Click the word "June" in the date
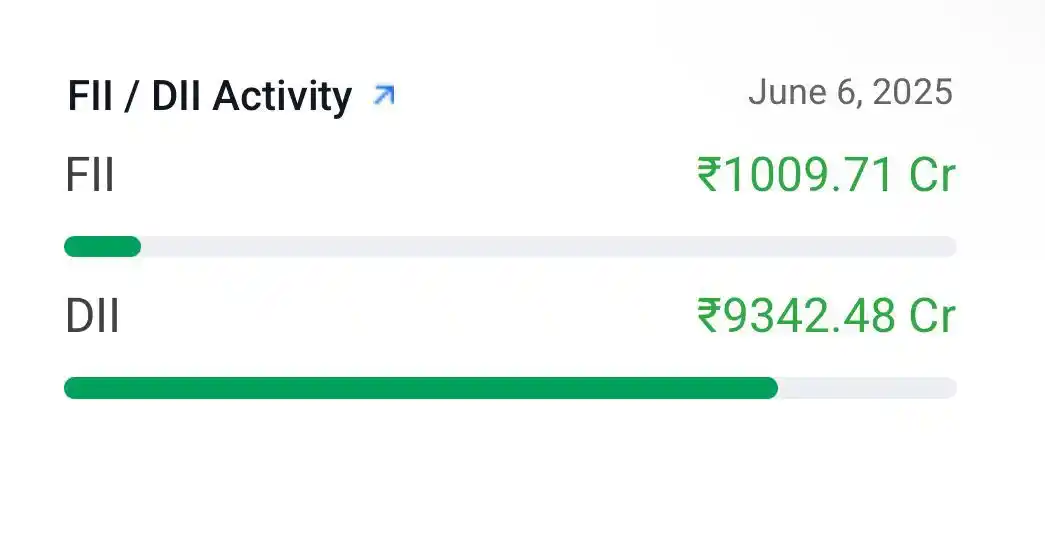The image size is (1045, 540). pos(785,93)
